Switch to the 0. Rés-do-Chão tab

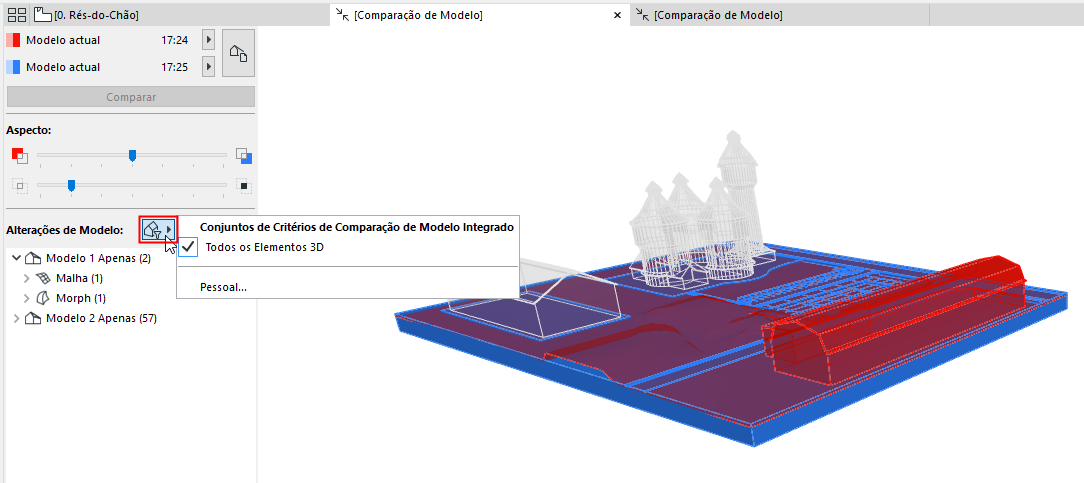180,14
